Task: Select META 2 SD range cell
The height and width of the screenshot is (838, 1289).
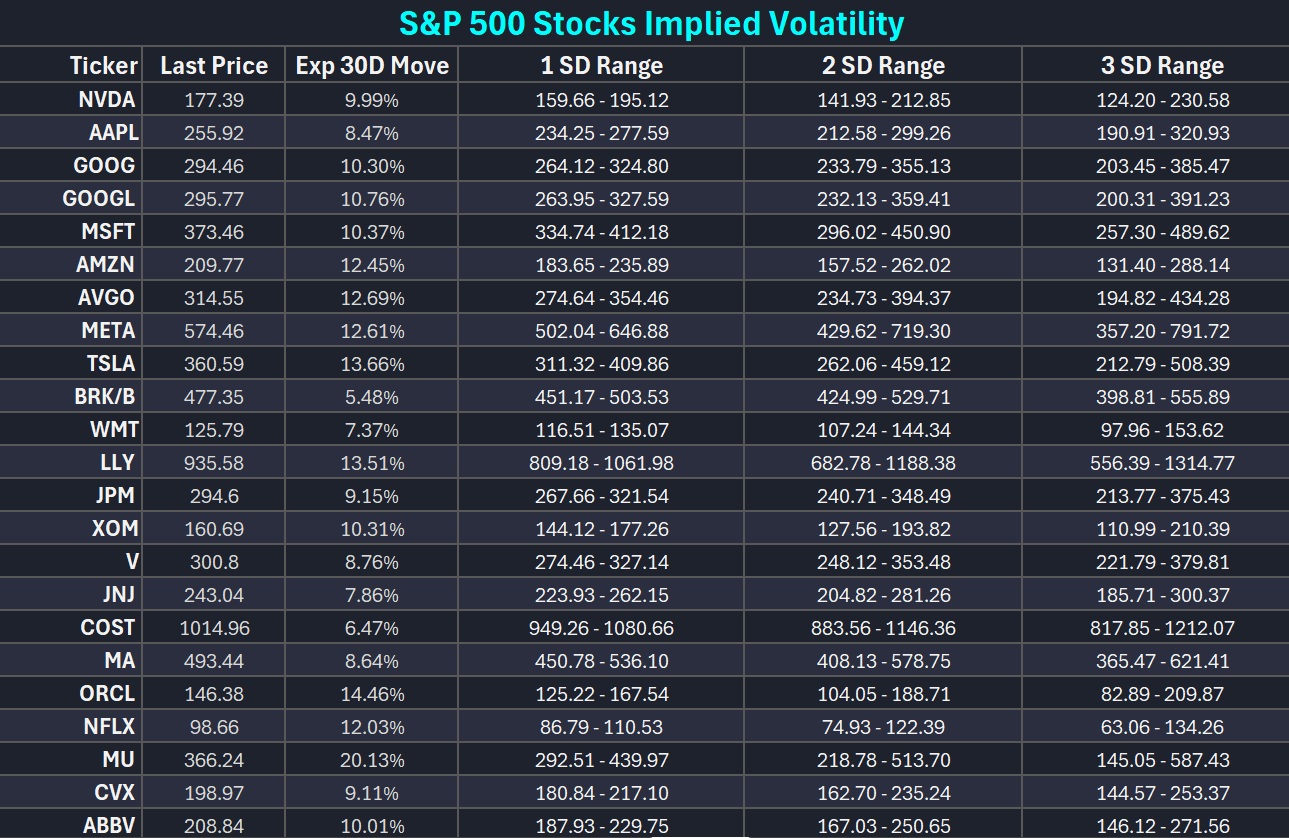Action: [883, 331]
